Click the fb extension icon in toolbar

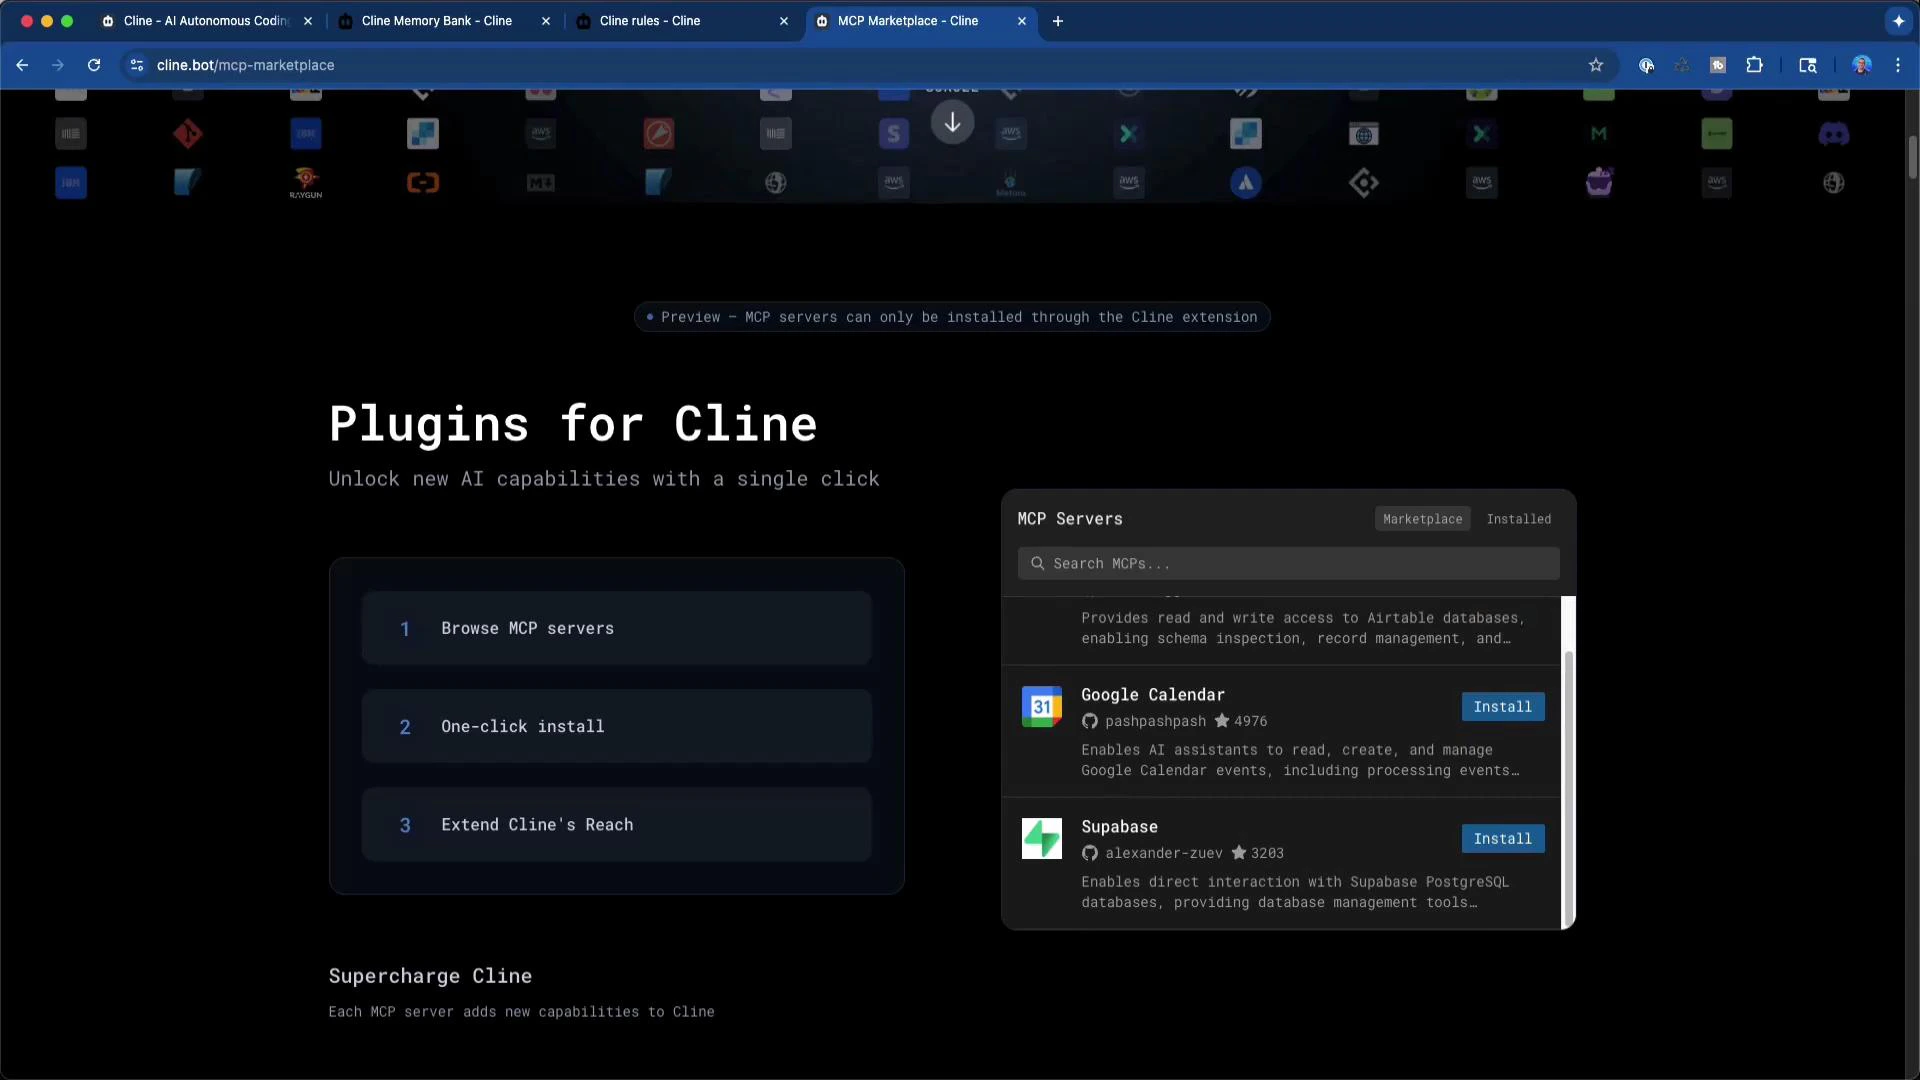point(1717,65)
